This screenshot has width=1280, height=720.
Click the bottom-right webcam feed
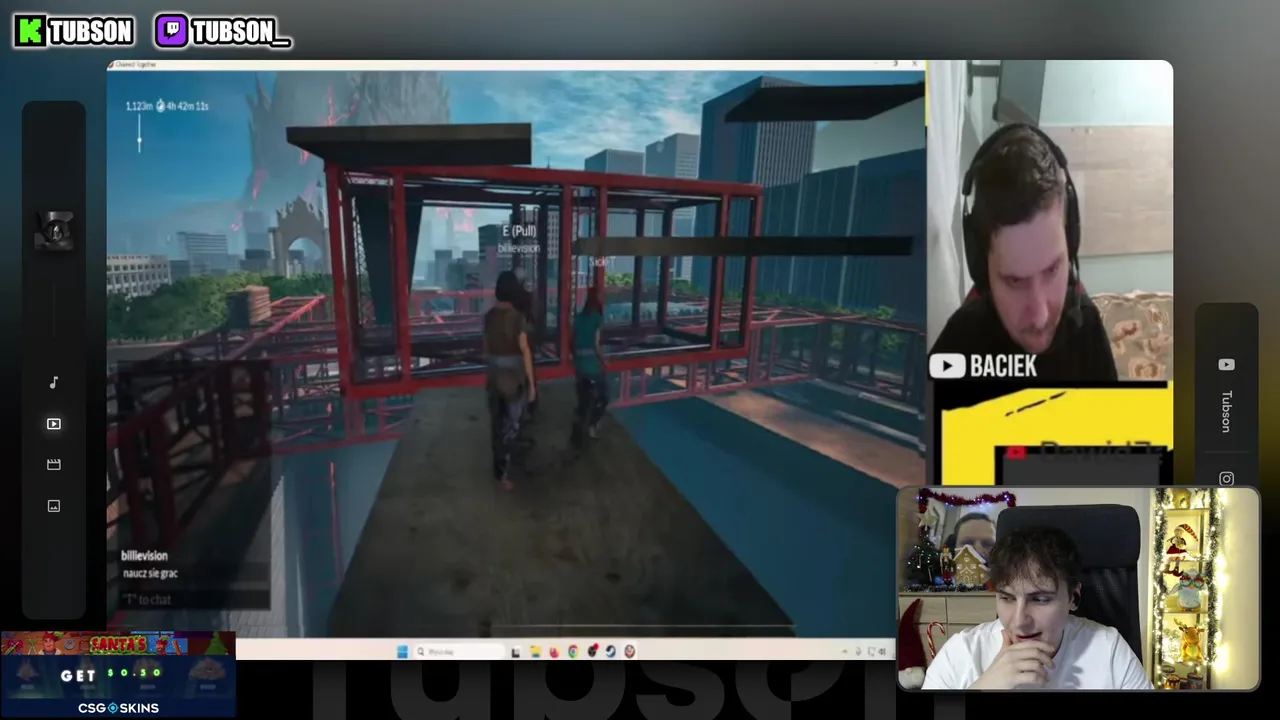click(1078, 589)
